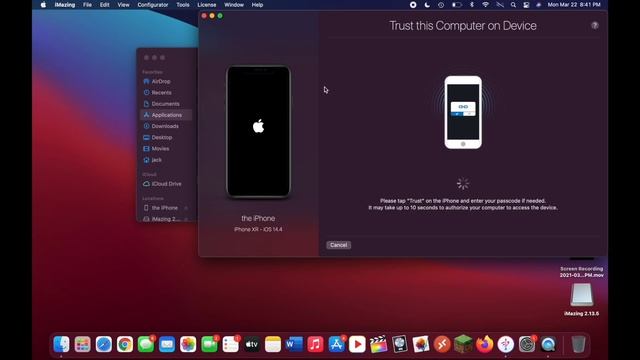Open the File menu
640x360 pixels.
pyautogui.click(x=87, y=5)
